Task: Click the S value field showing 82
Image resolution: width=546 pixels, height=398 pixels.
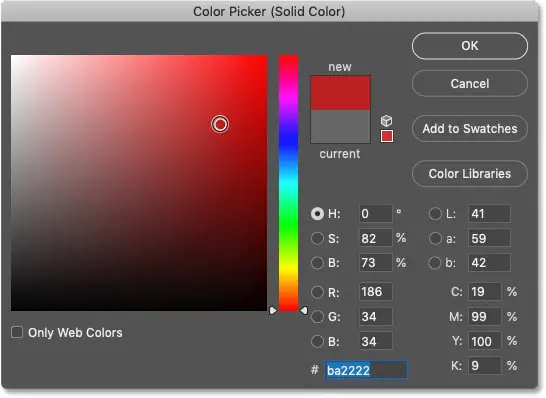Action: tap(375, 239)
